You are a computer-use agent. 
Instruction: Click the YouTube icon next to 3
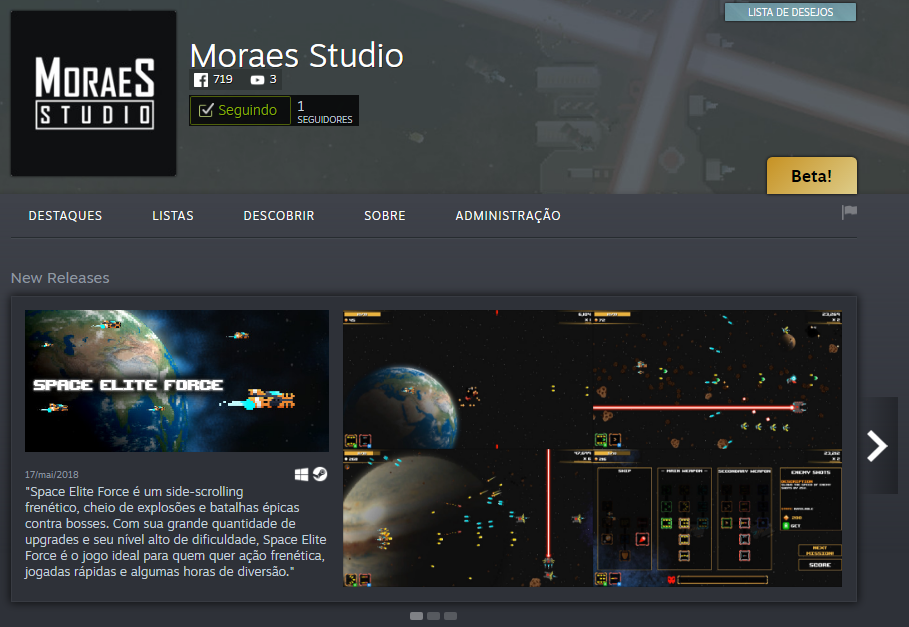tap(258, 80)
